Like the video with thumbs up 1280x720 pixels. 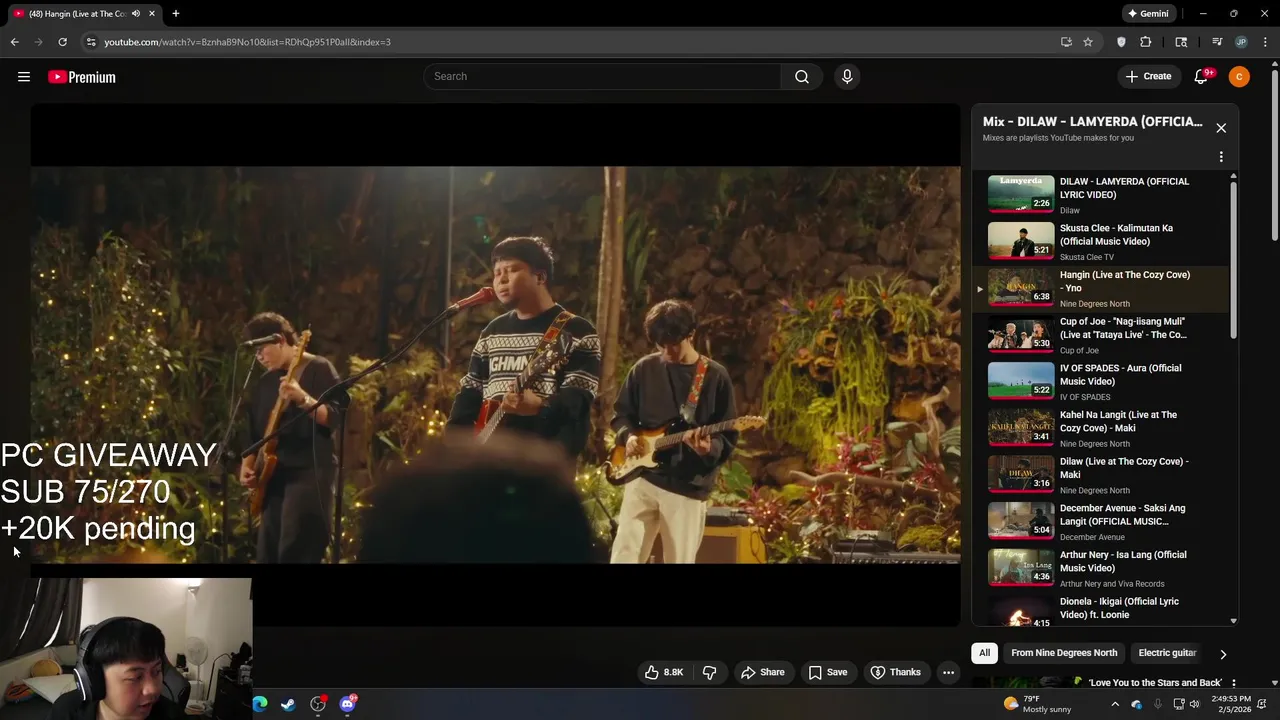pyautogui.click(x=664, y=672)
